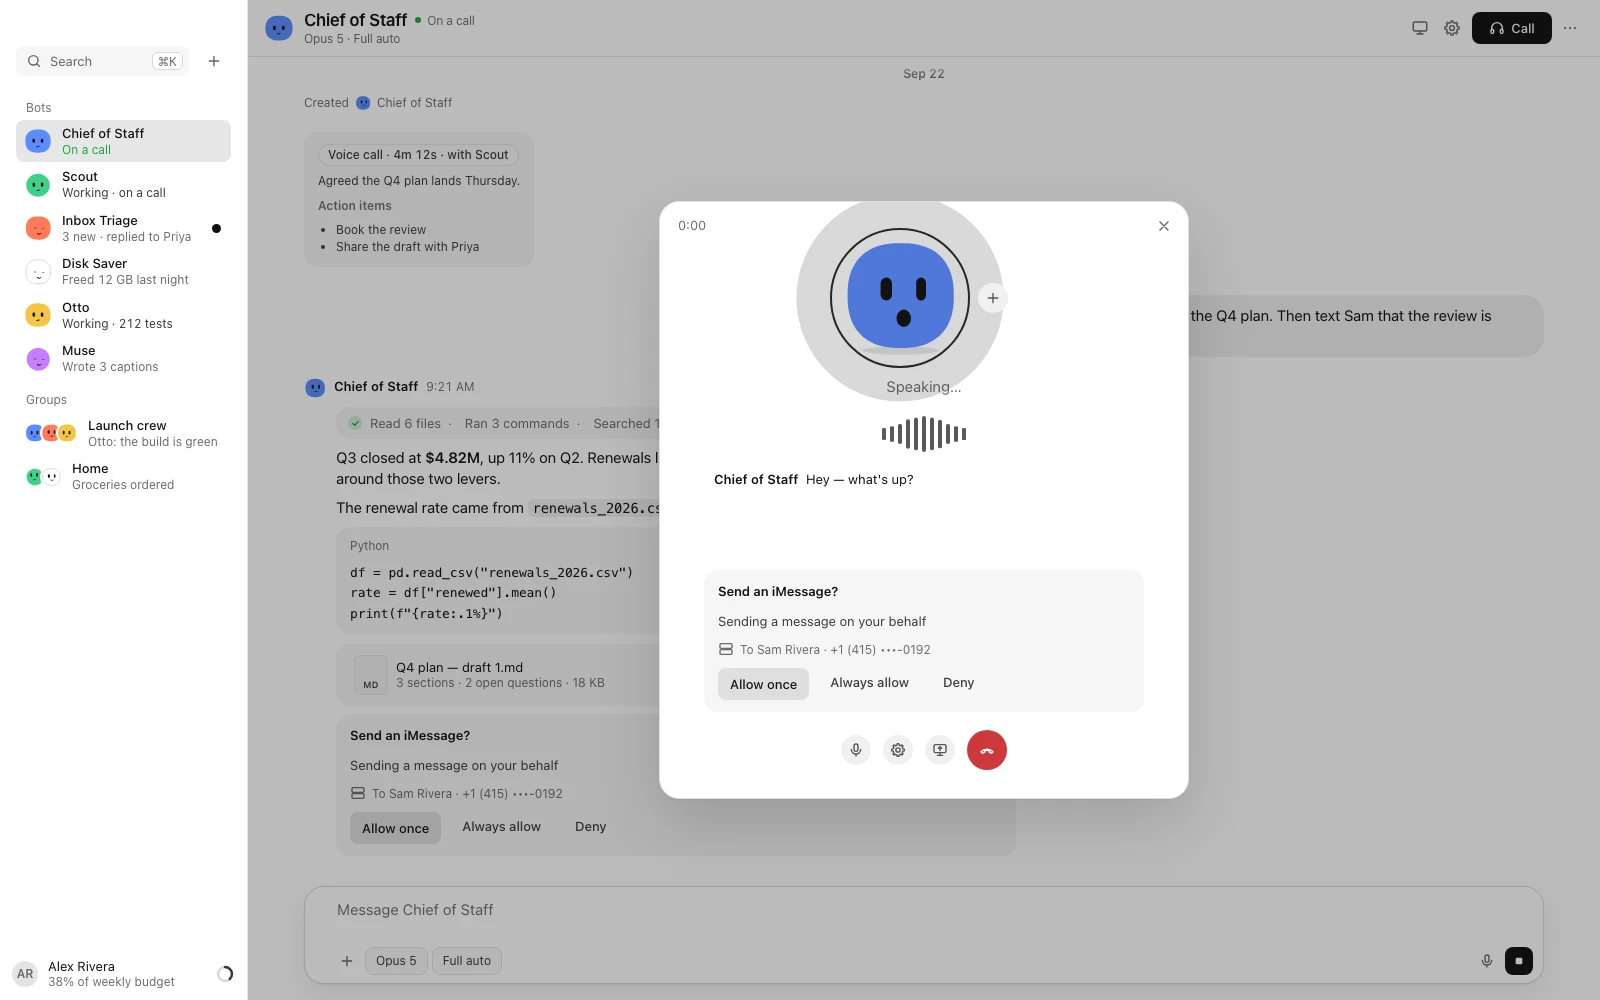1600x1000 pixels.
Task: Click the Ran 3 commands activity step
Action: [516, 424]
